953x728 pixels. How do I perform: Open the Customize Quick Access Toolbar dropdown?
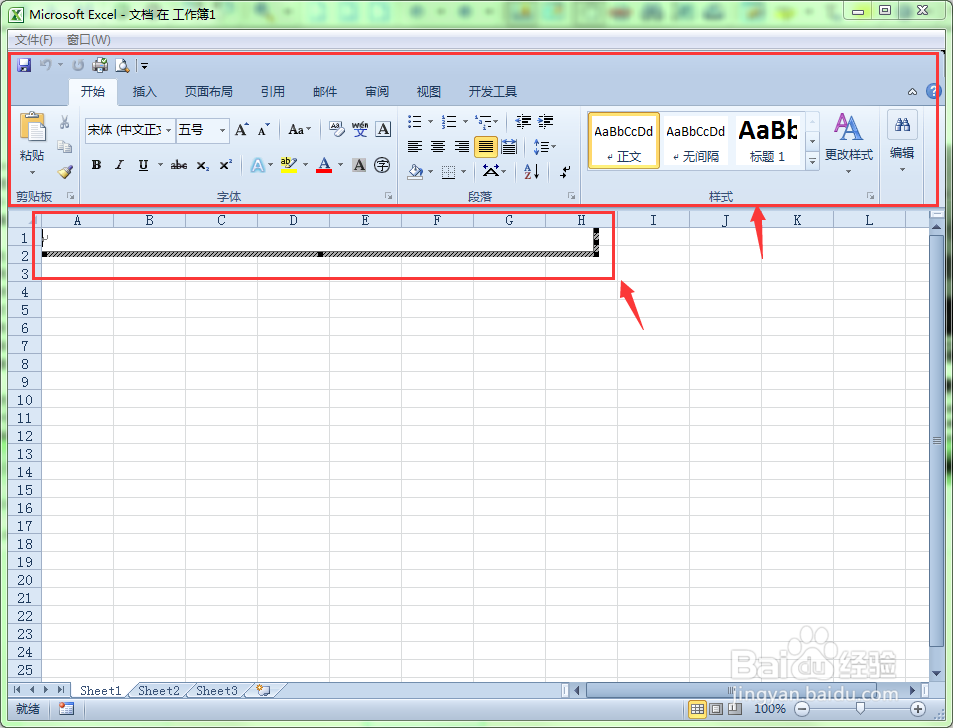click(x=144, y=66)
